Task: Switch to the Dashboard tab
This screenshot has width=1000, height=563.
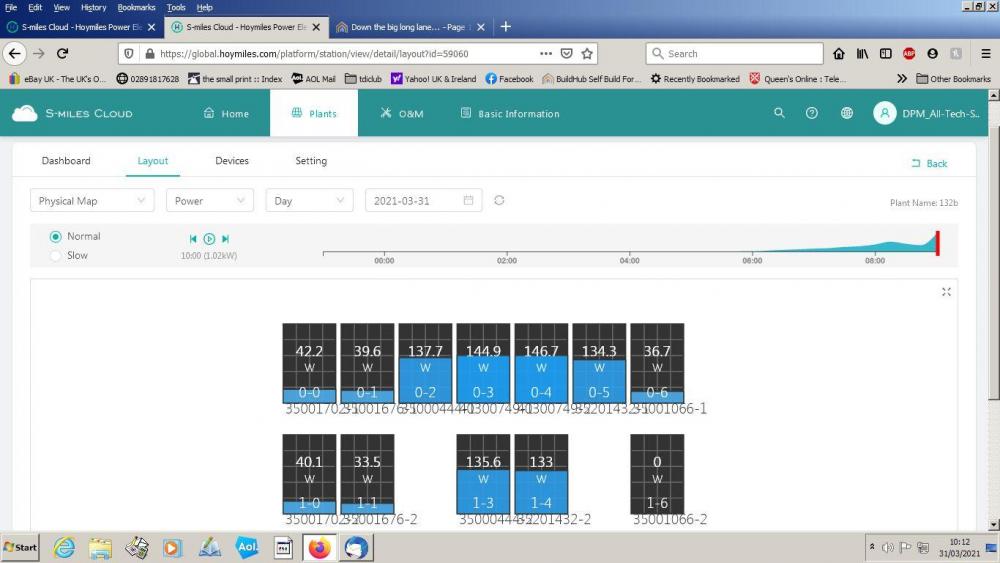Action: [66, 161]
